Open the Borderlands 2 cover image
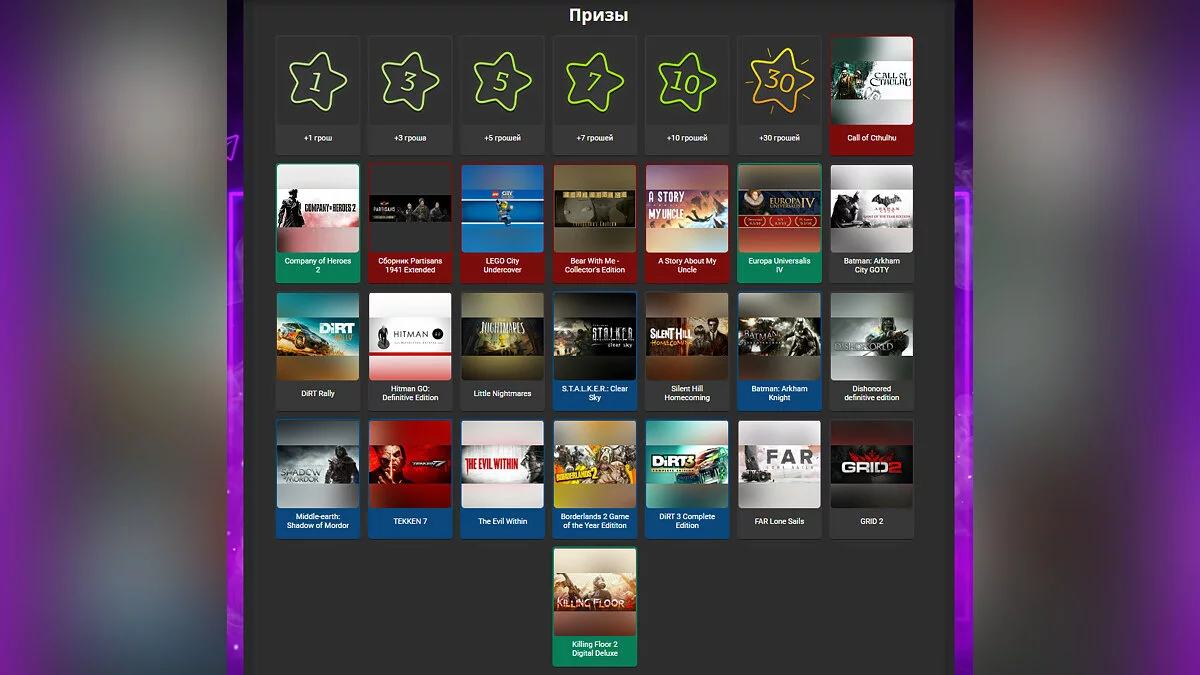This screenshot has height=675, width=1200. click(595, 464)
